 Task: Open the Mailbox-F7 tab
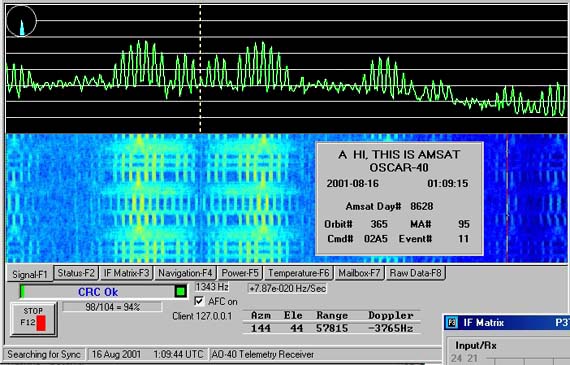click(x=359, y=273)
